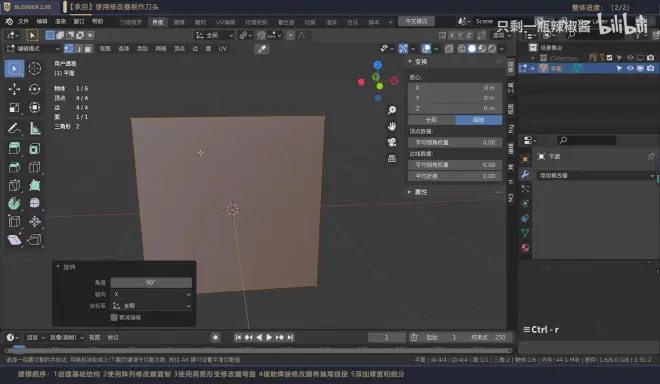
Task: Toggle the Collection exclude checkbox
Action: (x=609, y=58)
